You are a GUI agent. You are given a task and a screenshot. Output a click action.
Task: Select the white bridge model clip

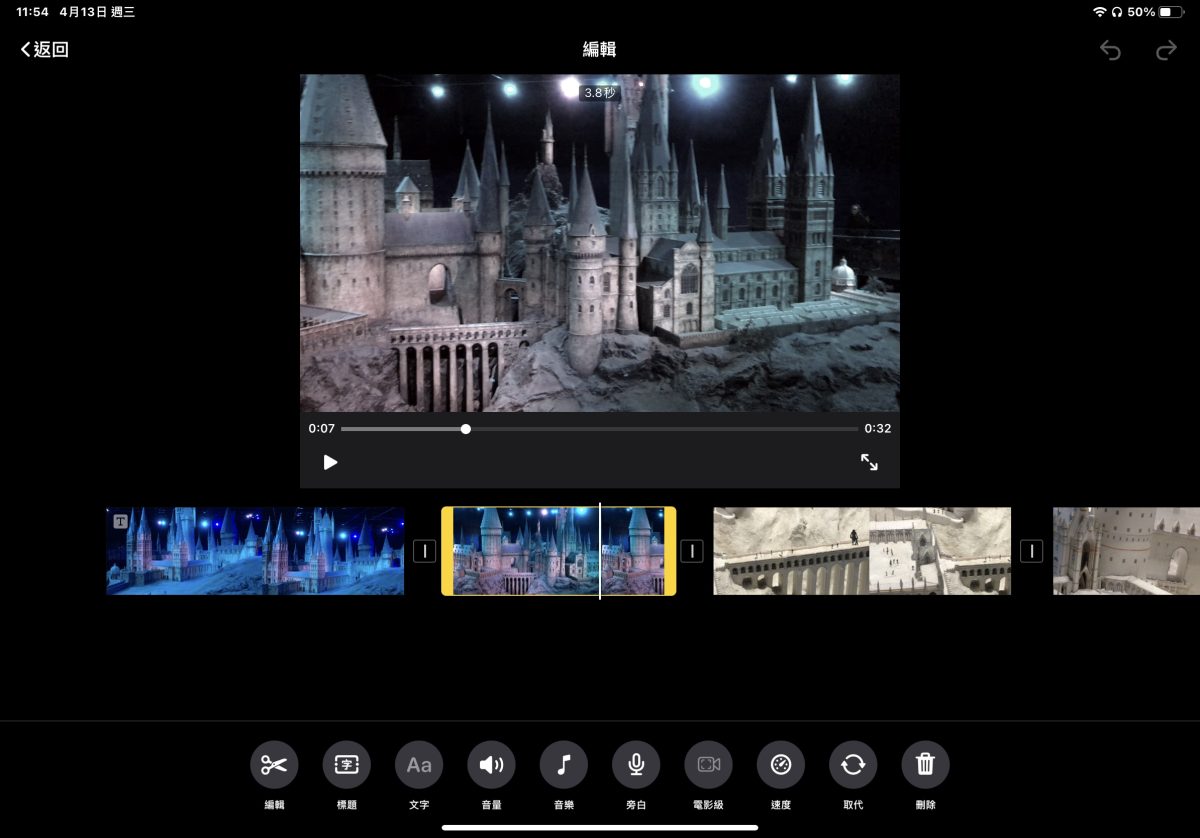pos(862,551)
